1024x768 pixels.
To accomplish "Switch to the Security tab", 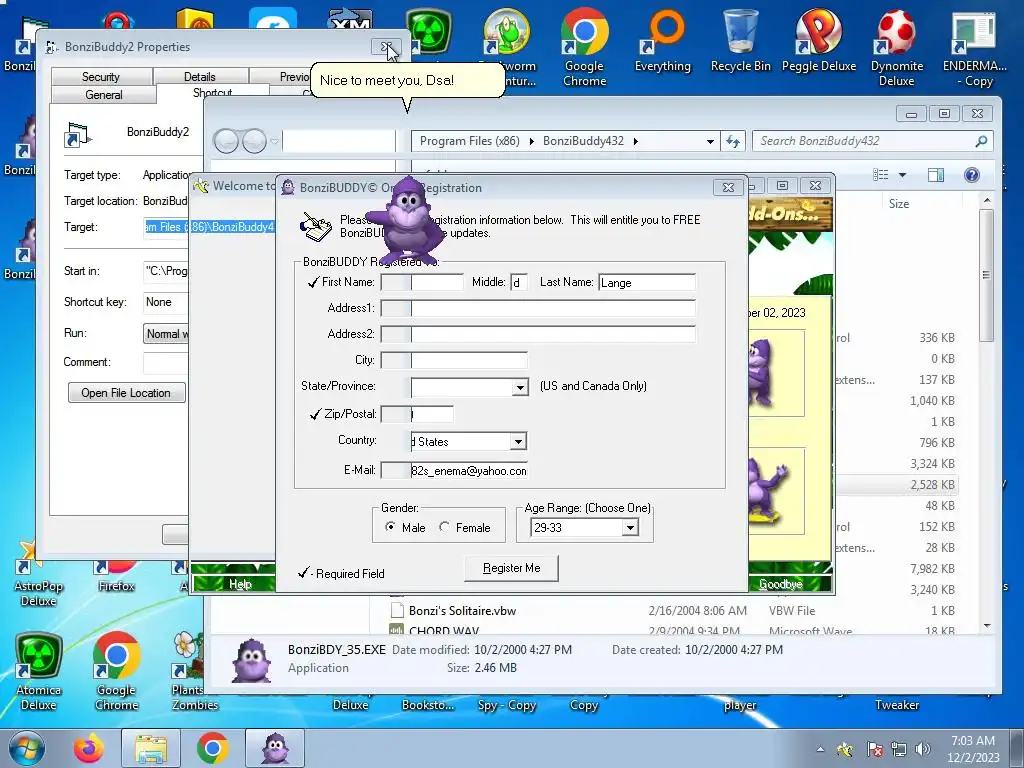I will 101,76.
